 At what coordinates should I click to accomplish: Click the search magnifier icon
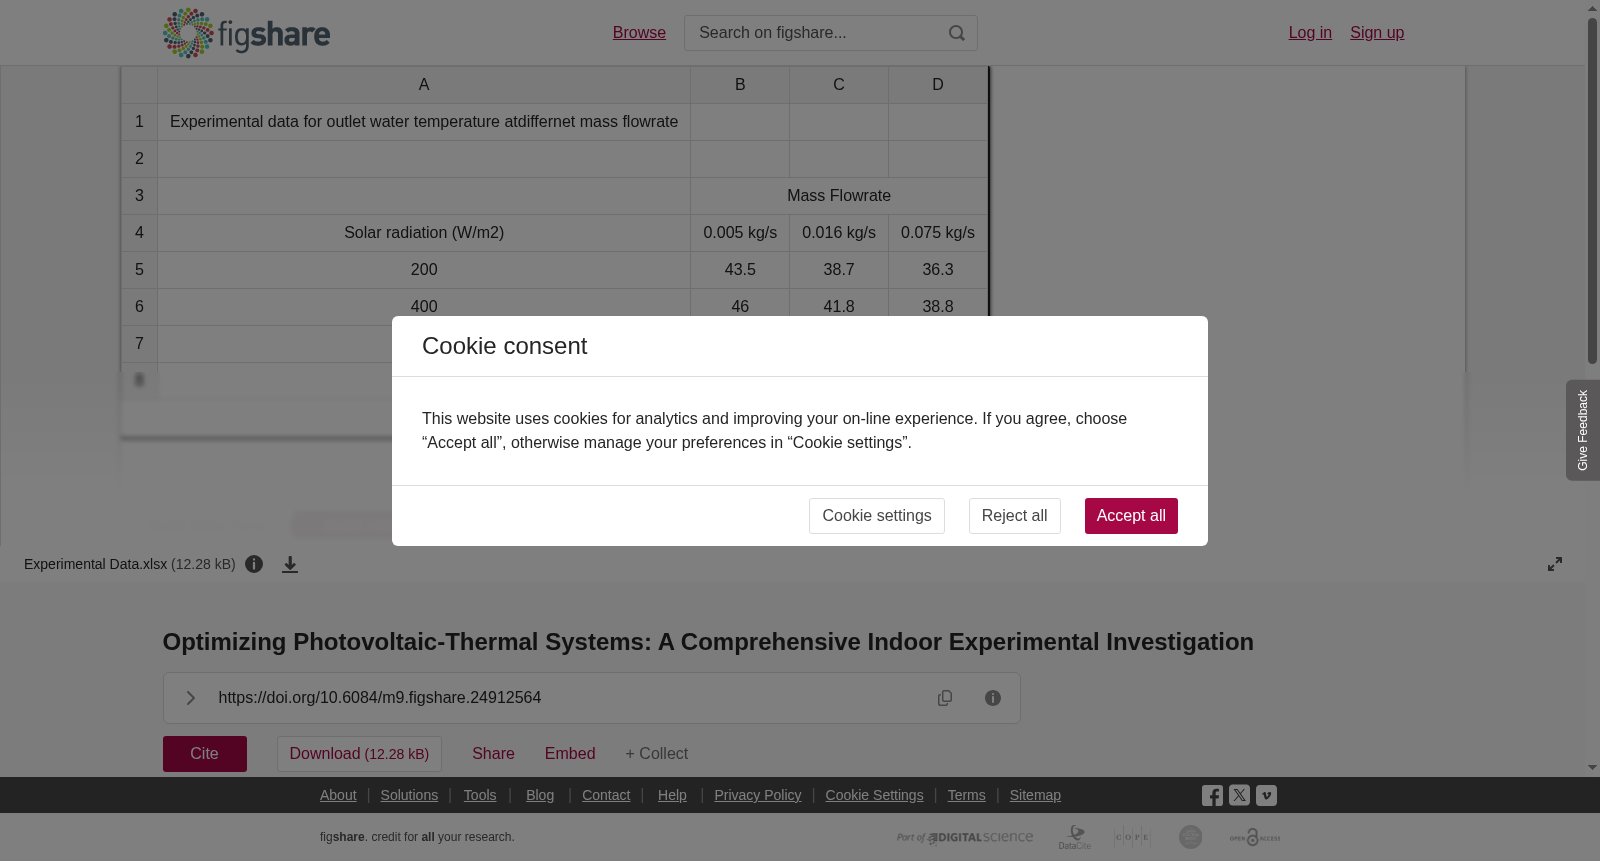[957, 33]
